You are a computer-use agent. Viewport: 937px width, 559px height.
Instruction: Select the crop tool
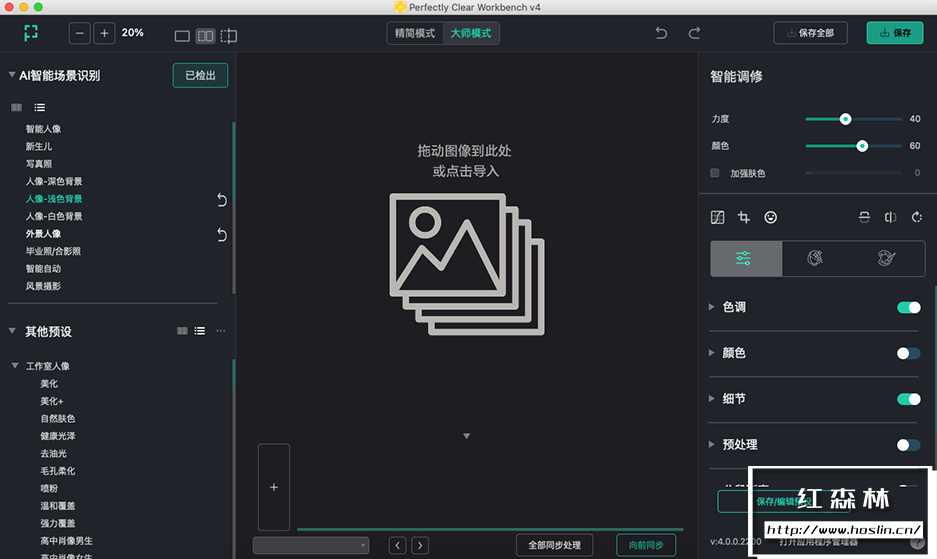744,217
